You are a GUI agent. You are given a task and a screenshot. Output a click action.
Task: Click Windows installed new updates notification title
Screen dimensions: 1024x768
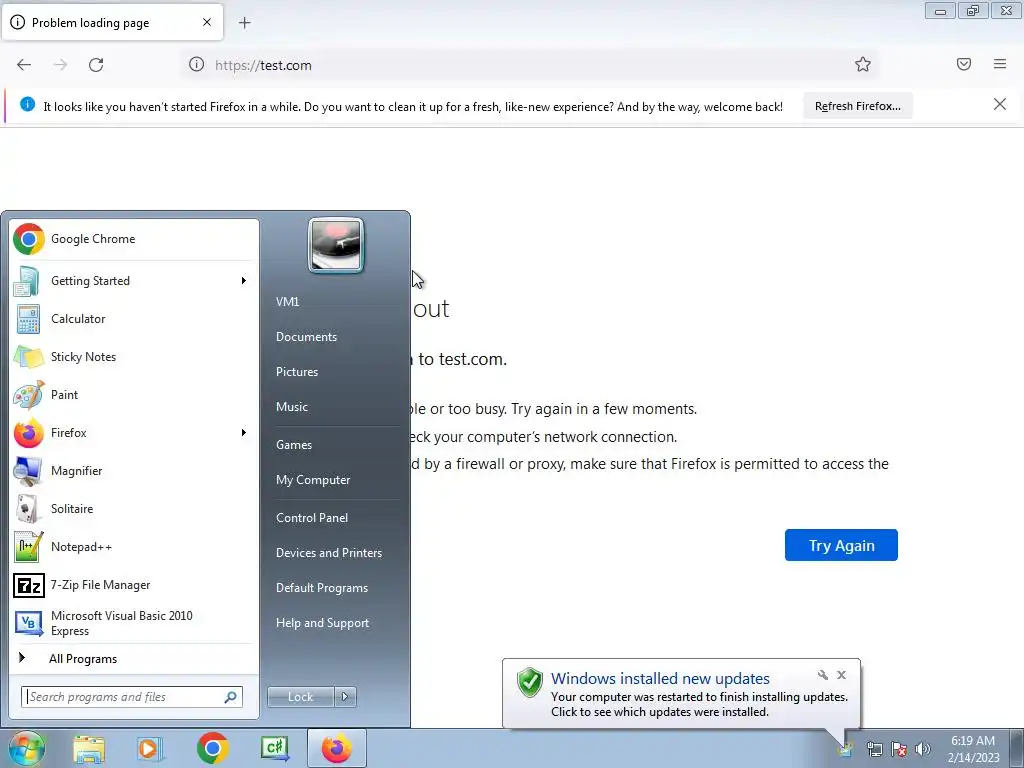pos(660,679)
